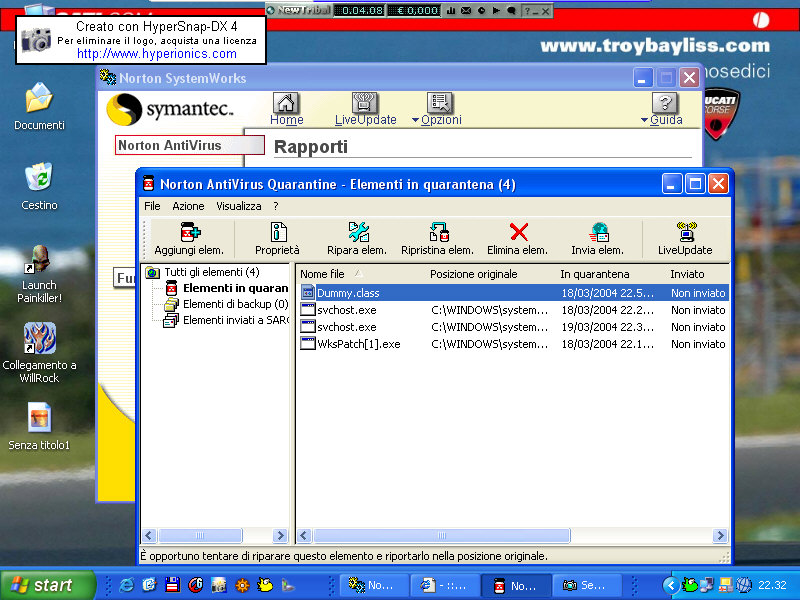
Task: Open the Windows start menu
Action: coord(47,585)
